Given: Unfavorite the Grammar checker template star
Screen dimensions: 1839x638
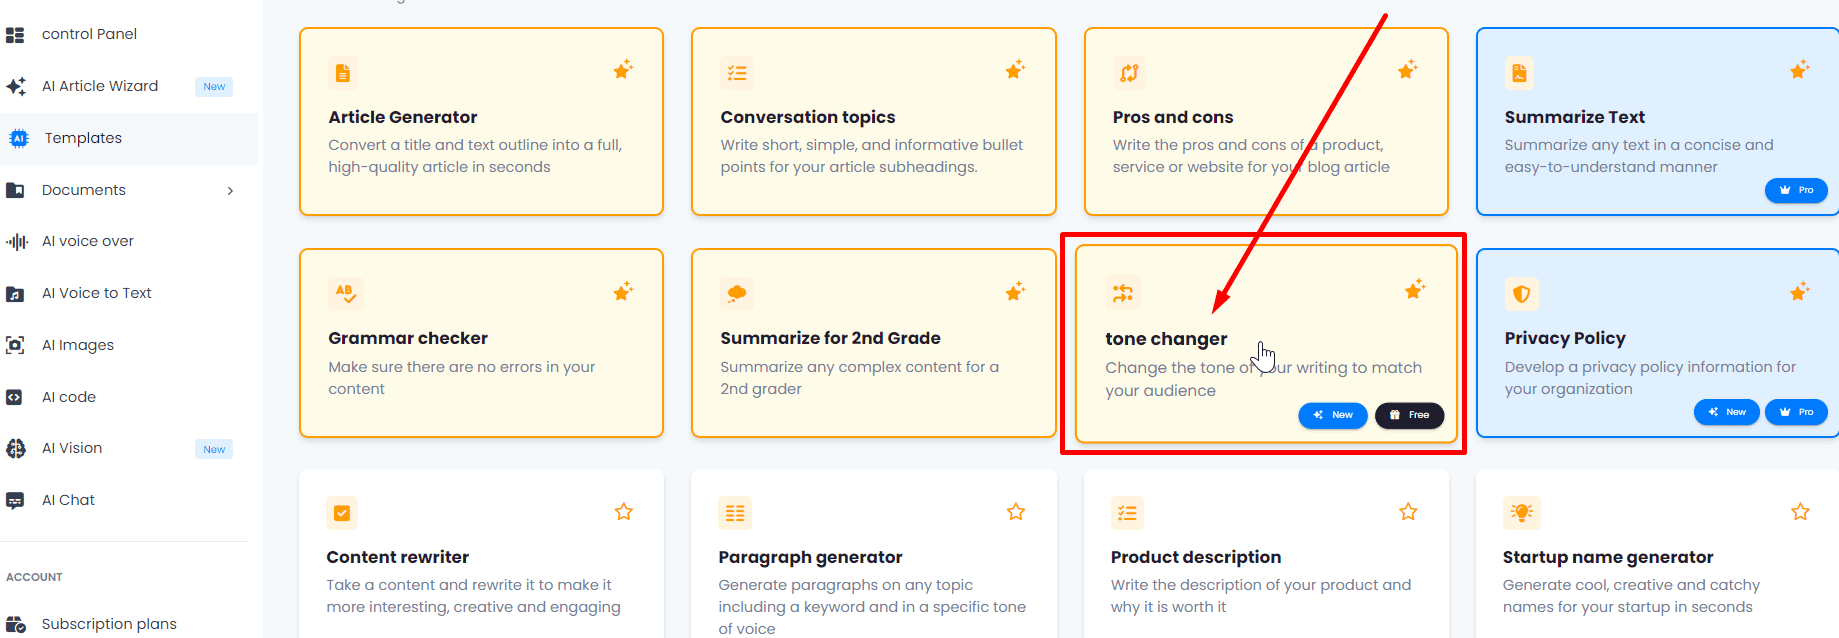Looking at the screenshot, I should [623, 291].
